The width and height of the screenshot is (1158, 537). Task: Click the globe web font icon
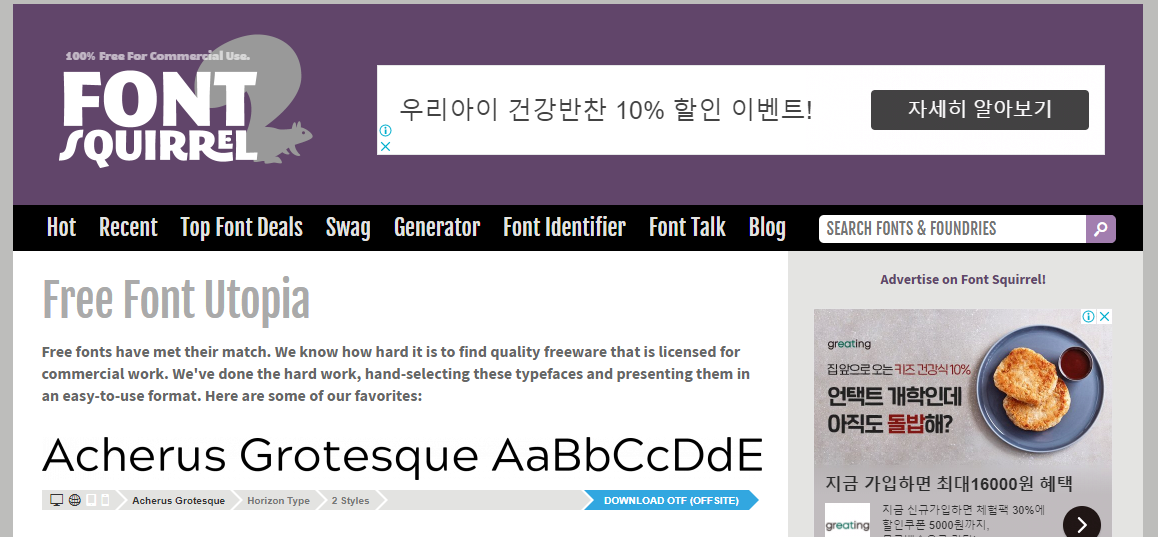(75, 500)
